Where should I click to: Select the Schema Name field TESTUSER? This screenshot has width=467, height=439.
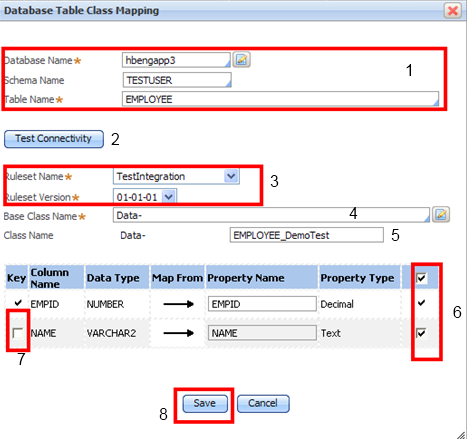pyautogui.click(x=177, y=80)
